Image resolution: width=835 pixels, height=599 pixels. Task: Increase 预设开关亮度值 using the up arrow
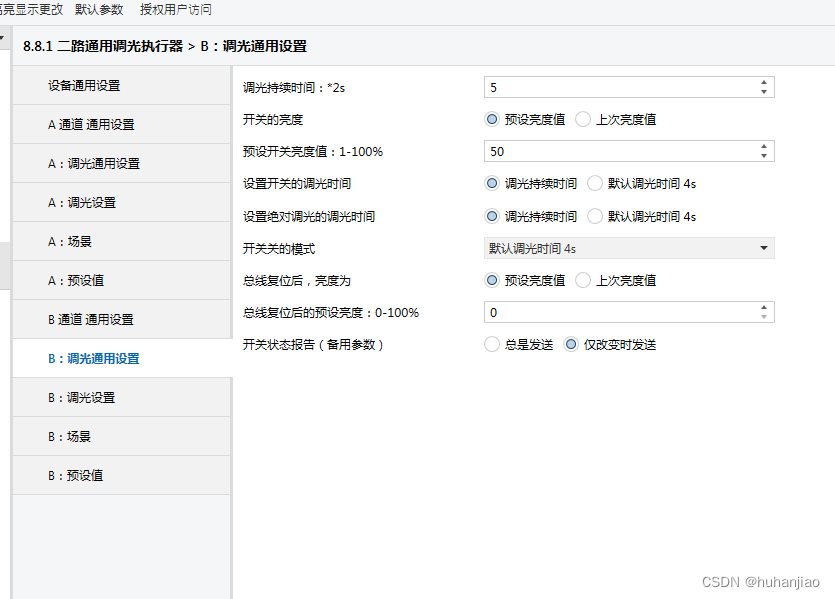click(764, 147)
